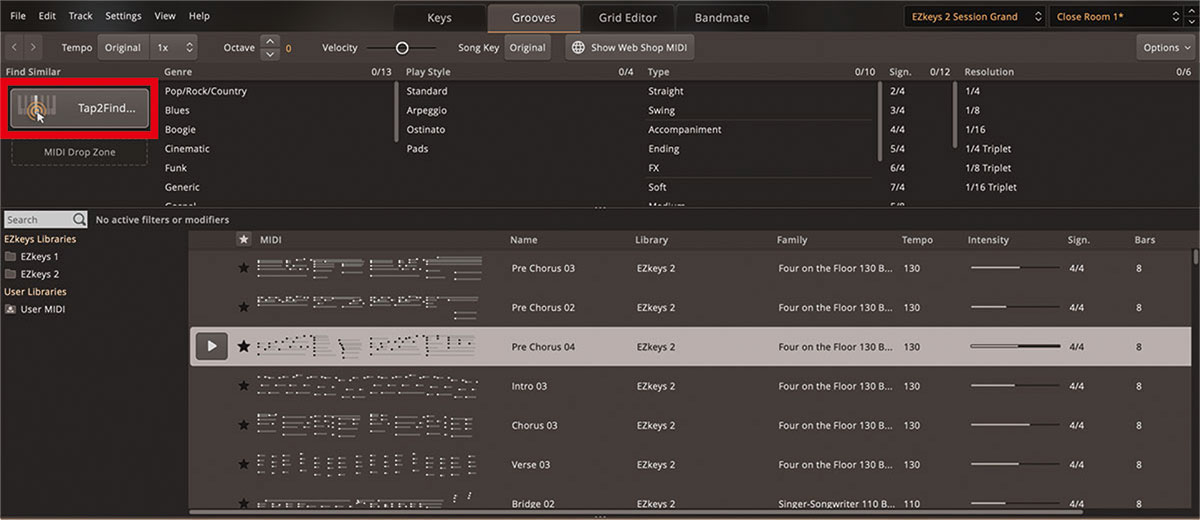The image size is (1200, 520).
Task: Filter by Ostinato play style
Action: coord(426,129)
